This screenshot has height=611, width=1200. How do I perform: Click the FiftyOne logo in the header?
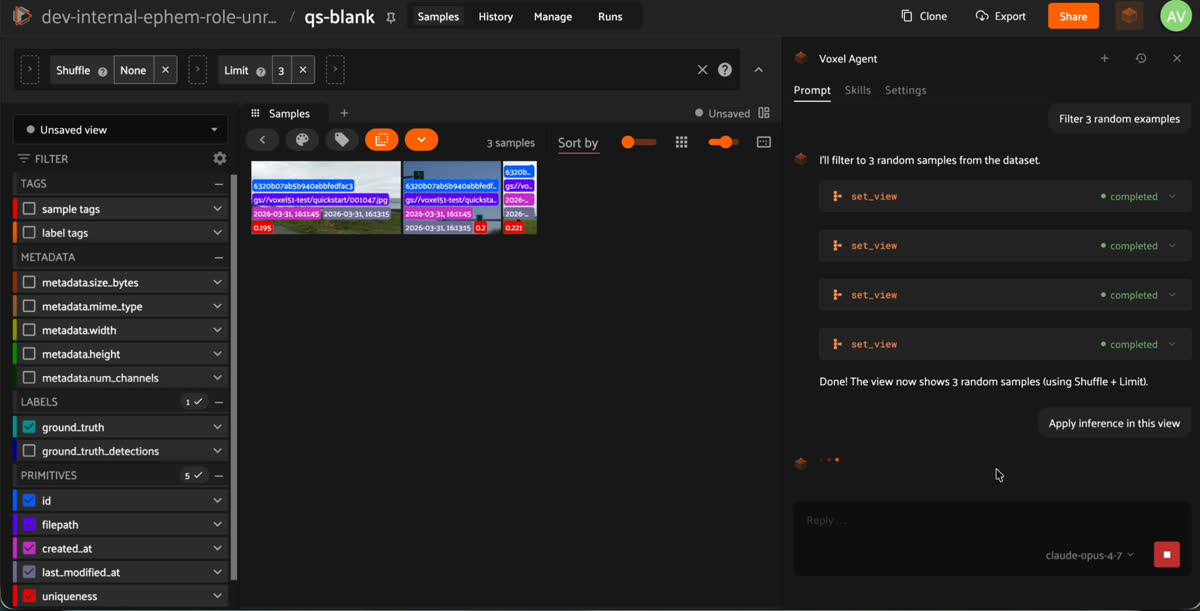pos(21,16)
